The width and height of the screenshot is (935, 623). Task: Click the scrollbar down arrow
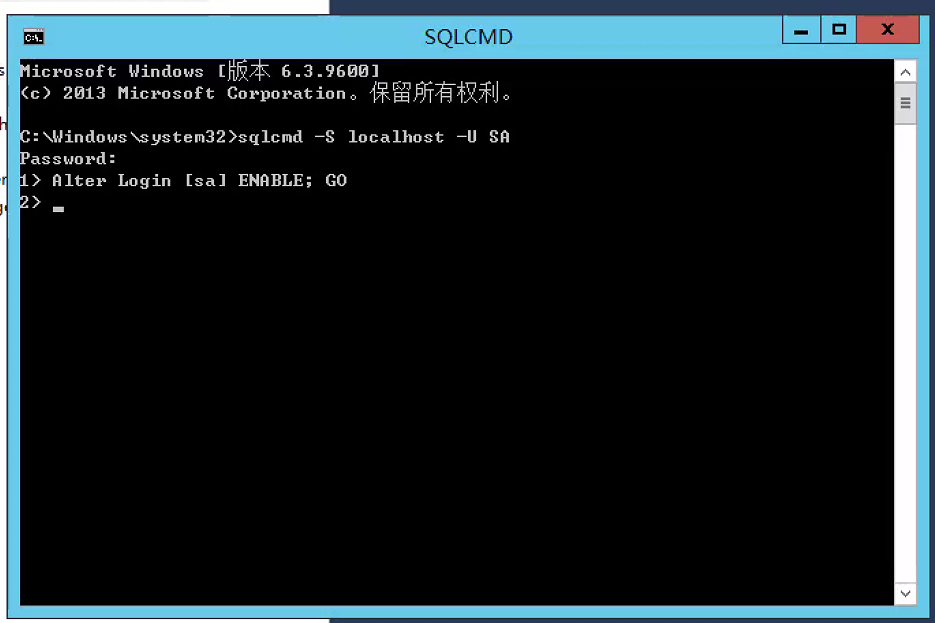click(905, 593)
